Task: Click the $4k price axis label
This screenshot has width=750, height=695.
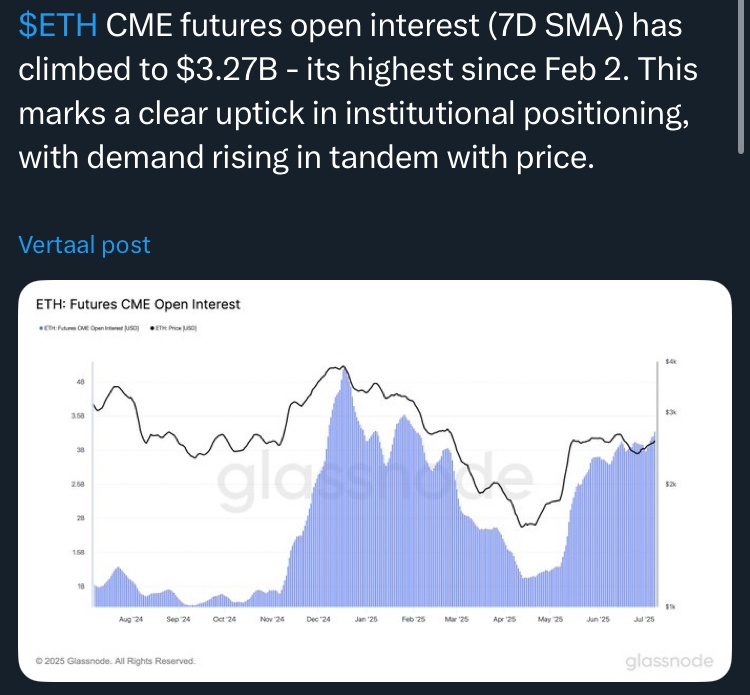Action: (671, 362)
